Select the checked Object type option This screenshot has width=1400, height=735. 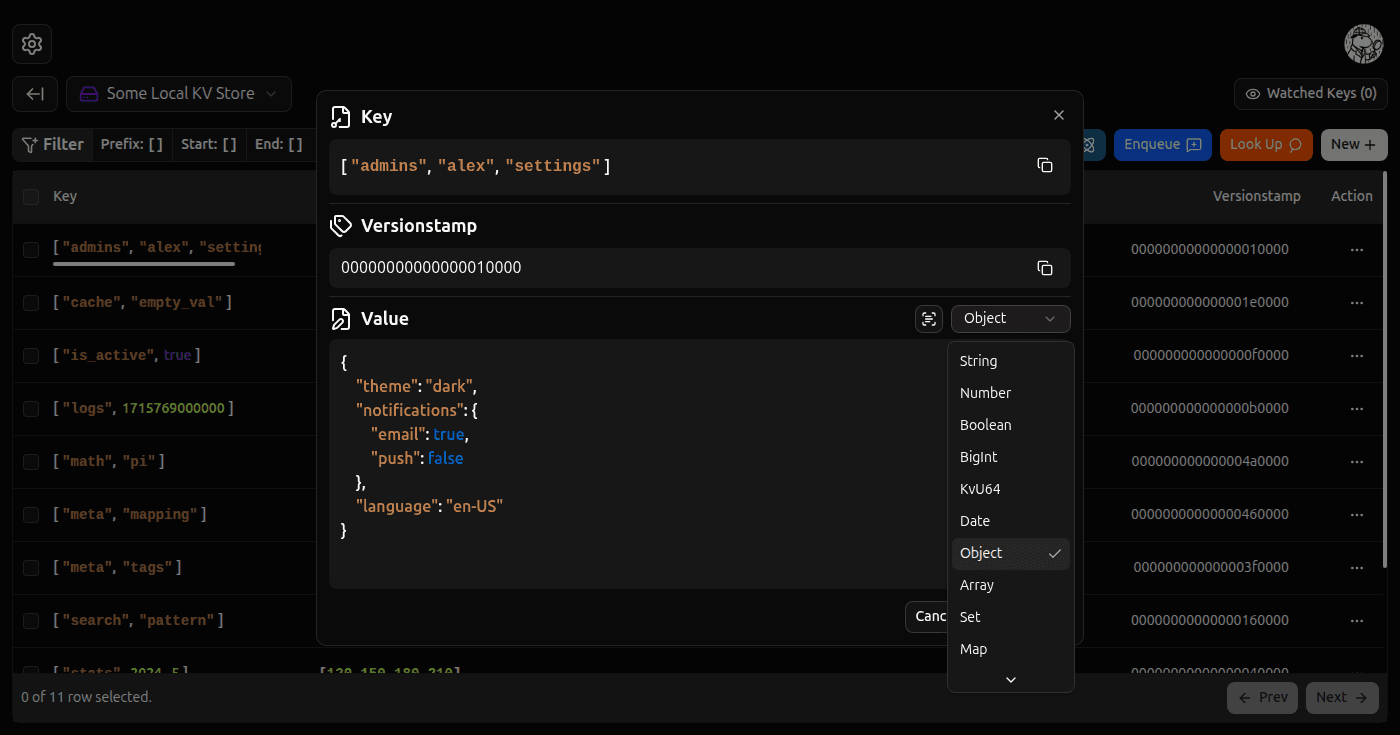click(x=1011, y=553)
